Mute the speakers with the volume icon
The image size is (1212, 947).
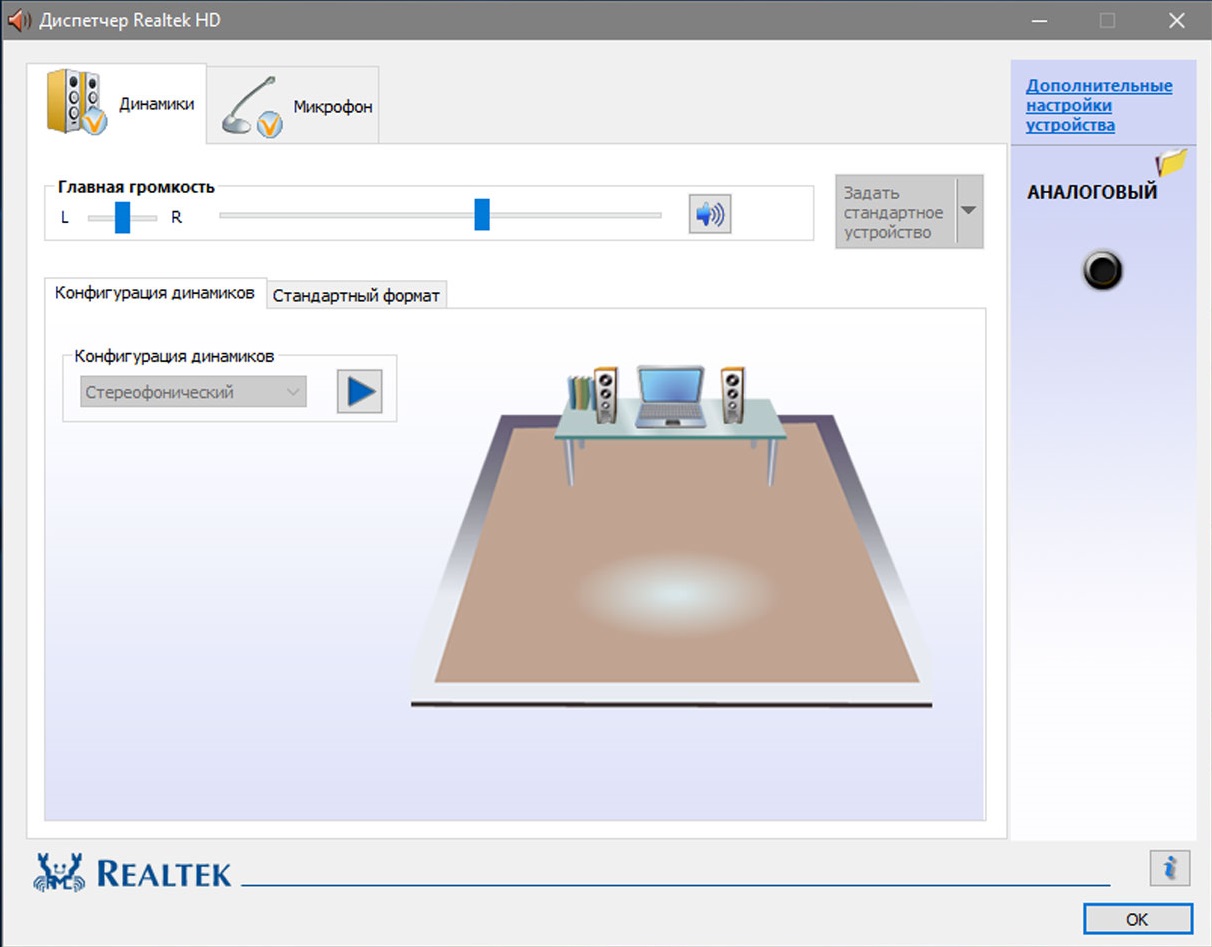click(710, 214)
